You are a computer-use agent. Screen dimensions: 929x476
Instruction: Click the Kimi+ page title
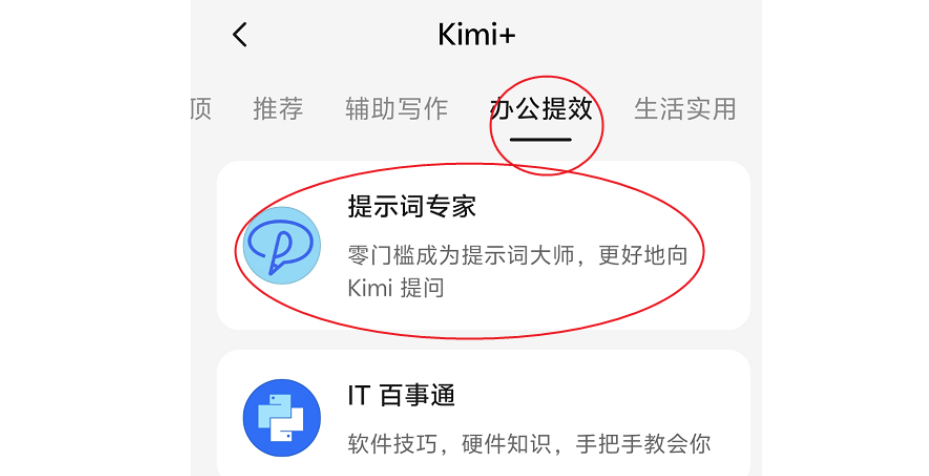pyautogui.click(x=477, y=35)
